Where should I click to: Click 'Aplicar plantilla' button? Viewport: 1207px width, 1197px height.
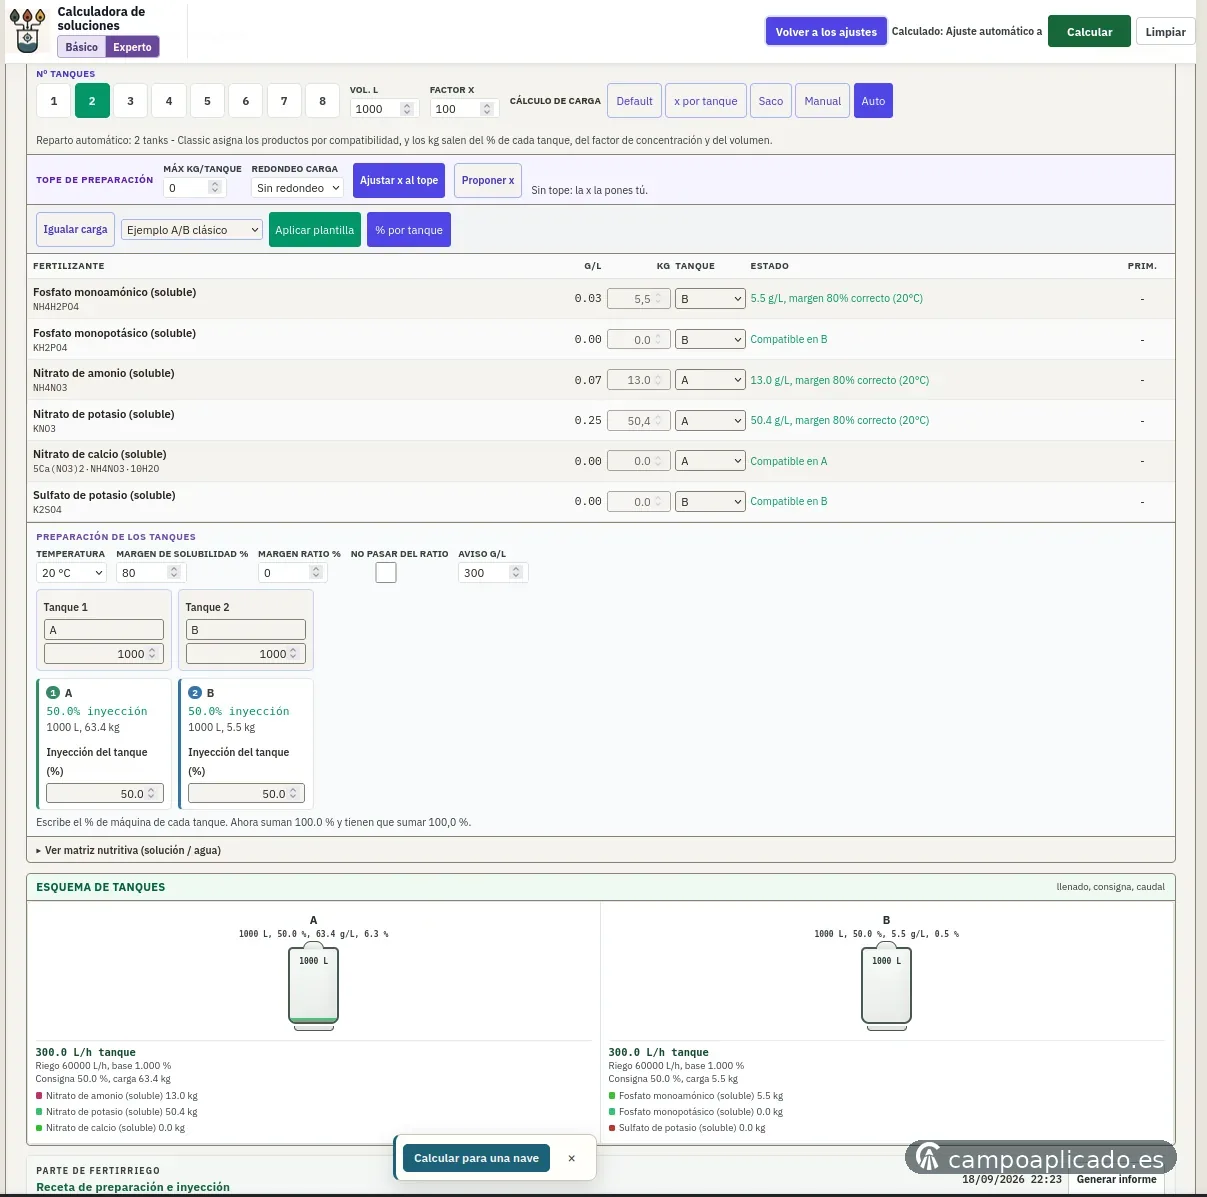314,229
